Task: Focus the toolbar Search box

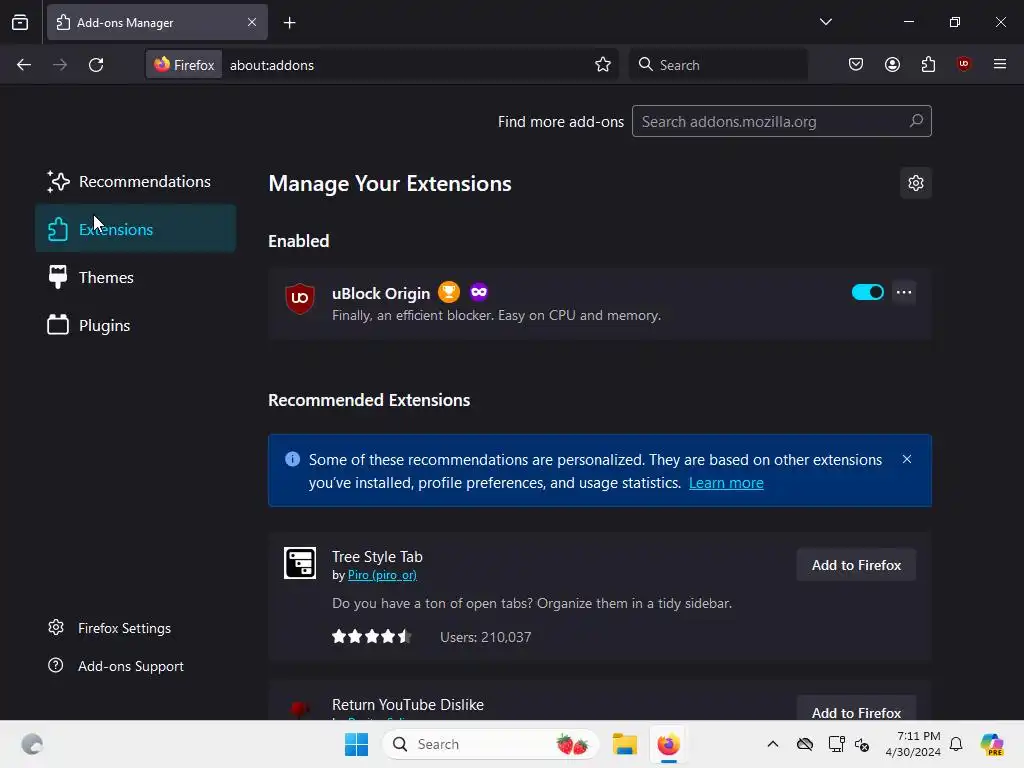Action: 718,65
